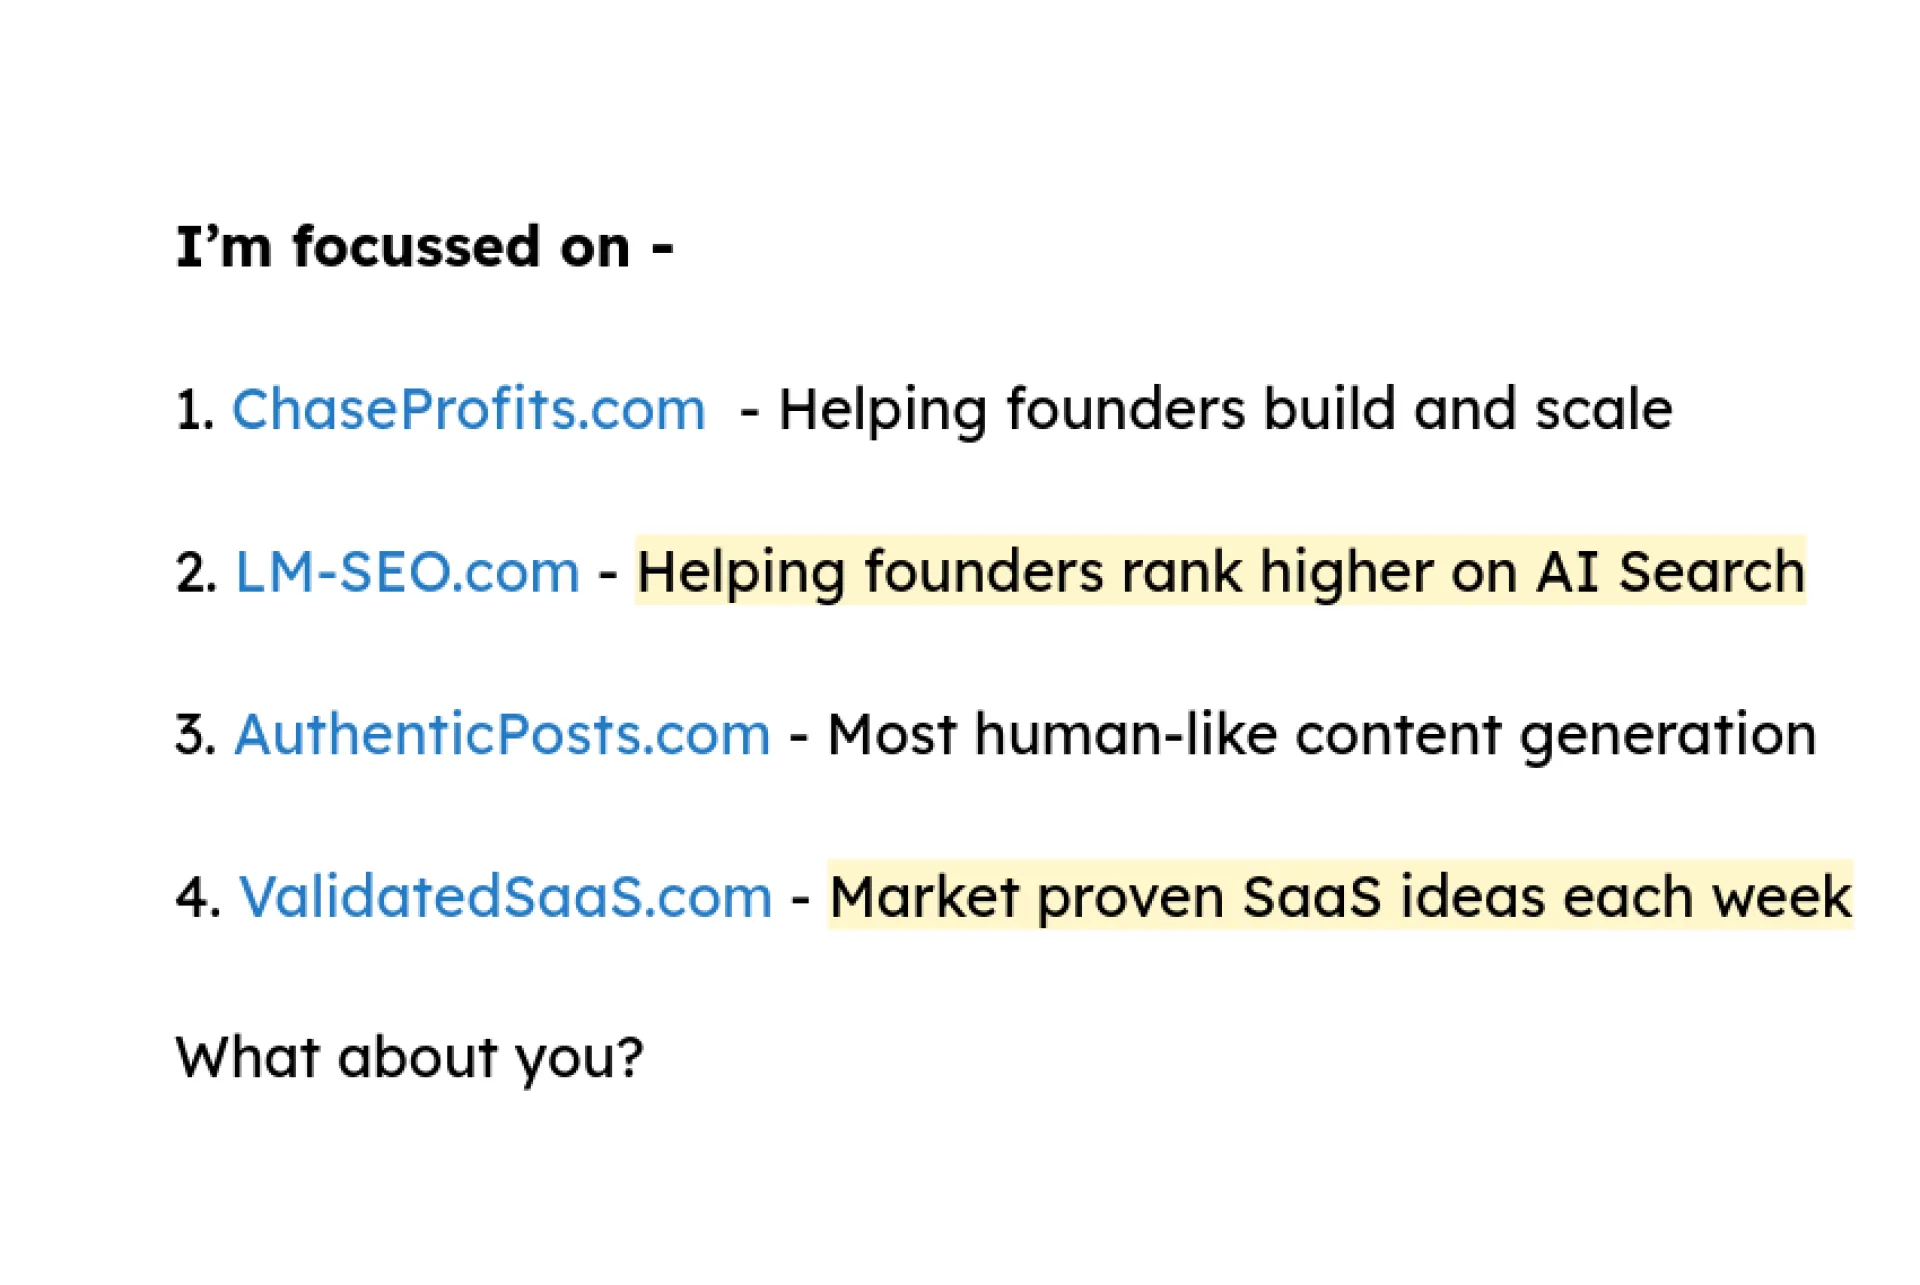The width and height of the screenshot is (1920, 1285).
Task: Click the dash after ValidatedSaaS.com
Action: pos(800,899)
